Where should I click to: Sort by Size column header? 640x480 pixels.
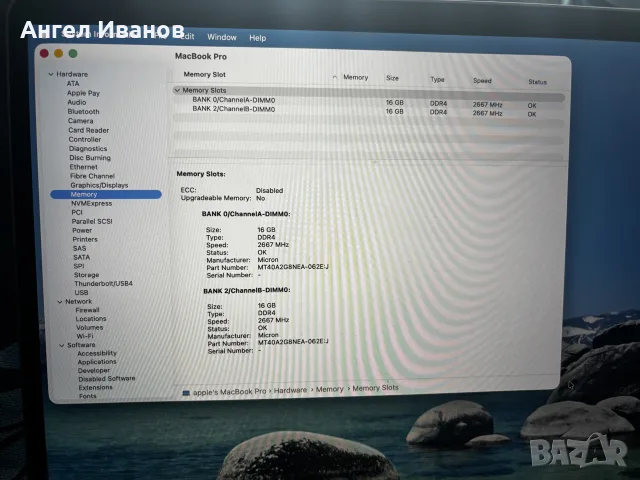392,78
